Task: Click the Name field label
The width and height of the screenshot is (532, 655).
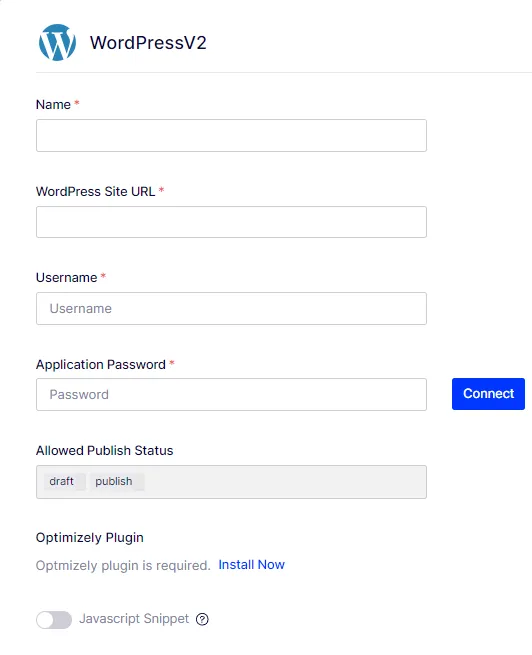Action: coord(53,104)
